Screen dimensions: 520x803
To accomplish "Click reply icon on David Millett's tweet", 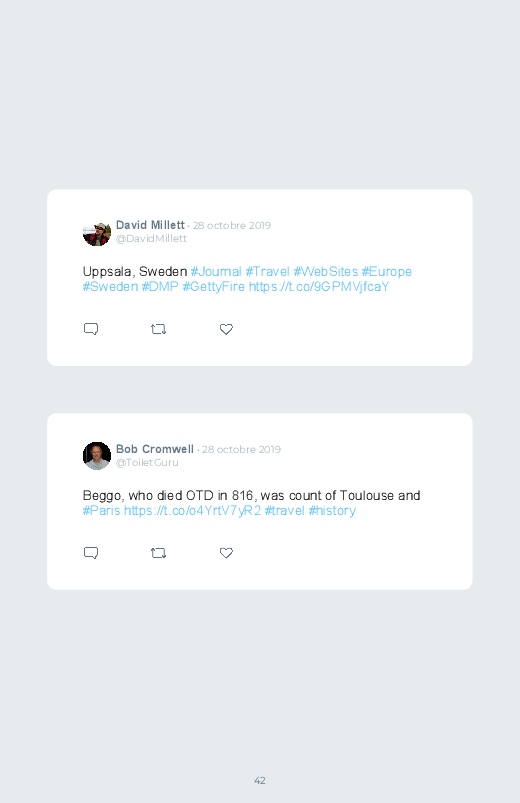I will 91,329.
